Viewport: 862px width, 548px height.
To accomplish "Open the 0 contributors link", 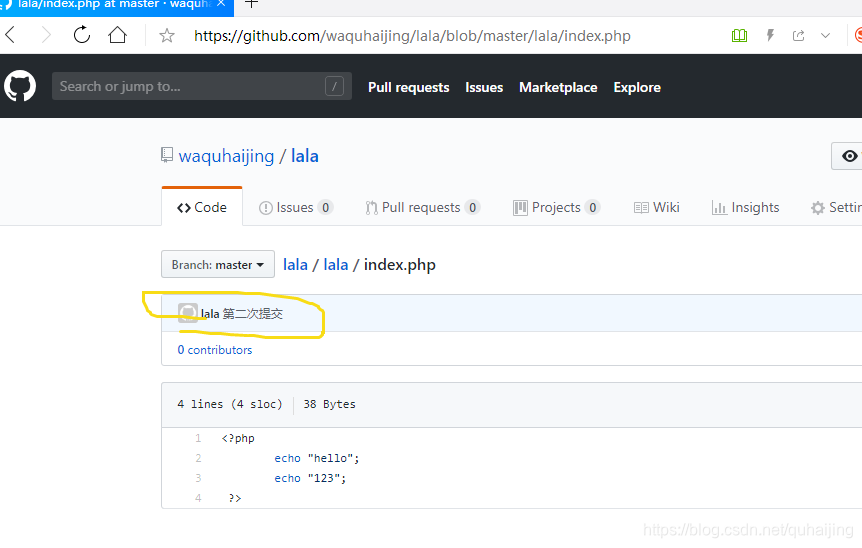I will click(214, 350).
